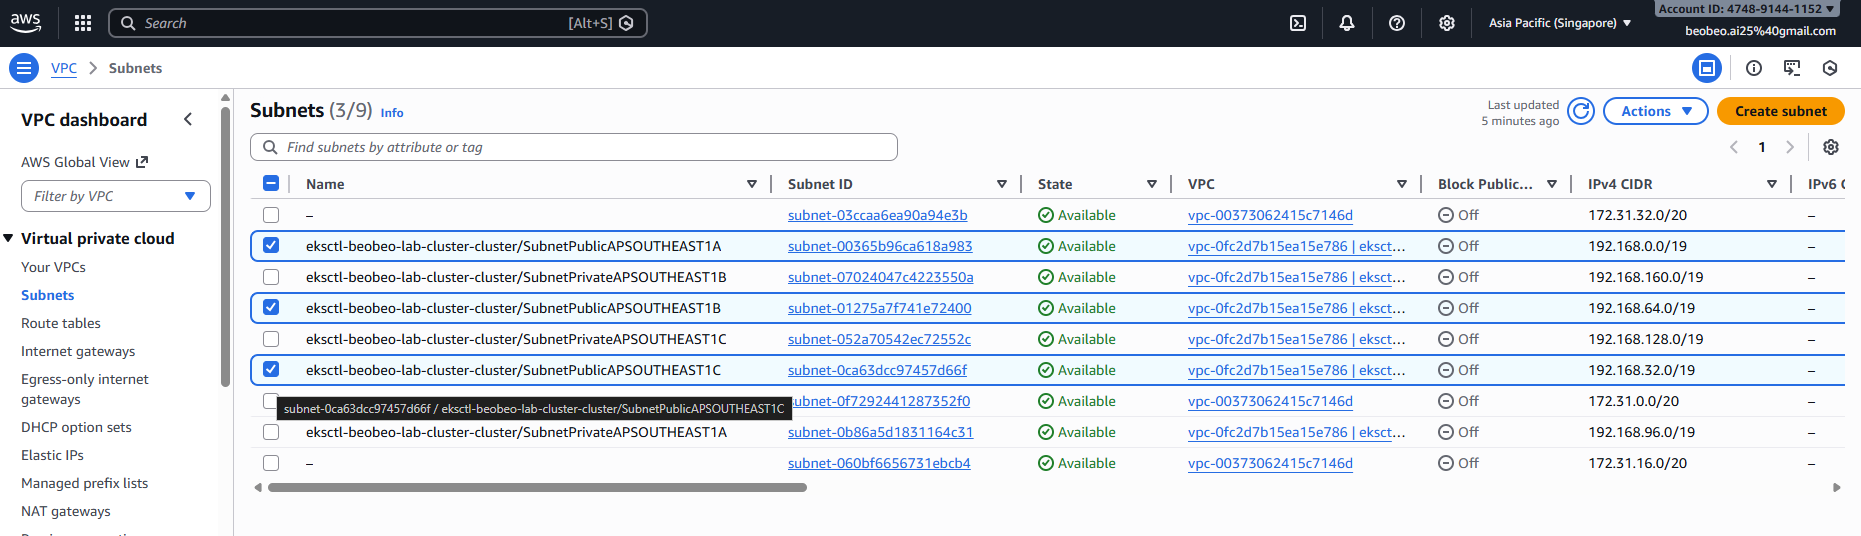Open the help question mark menu
The width and height of the screenshot is (1861, 536).
coord(1397,23)
